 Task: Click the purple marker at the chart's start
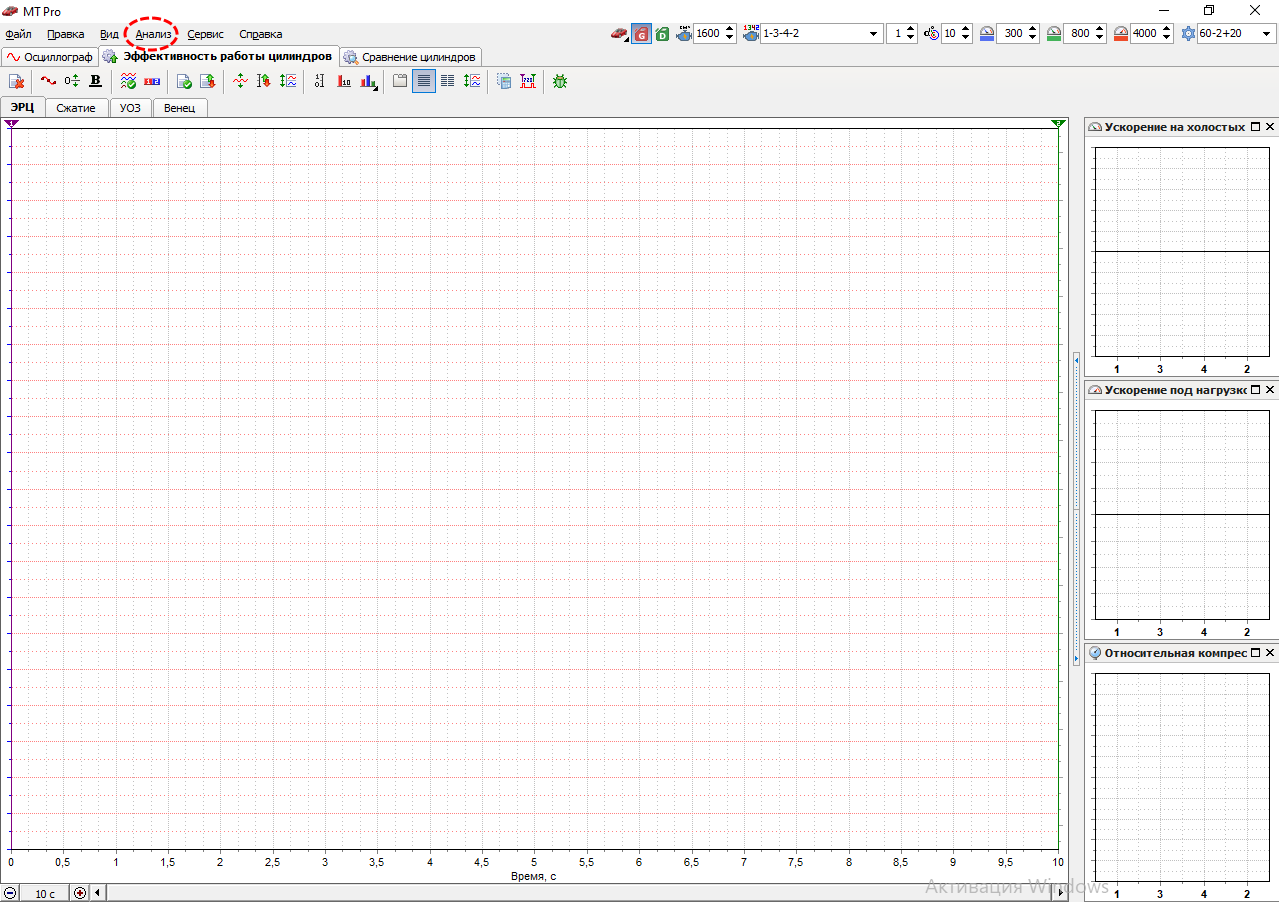11,123
